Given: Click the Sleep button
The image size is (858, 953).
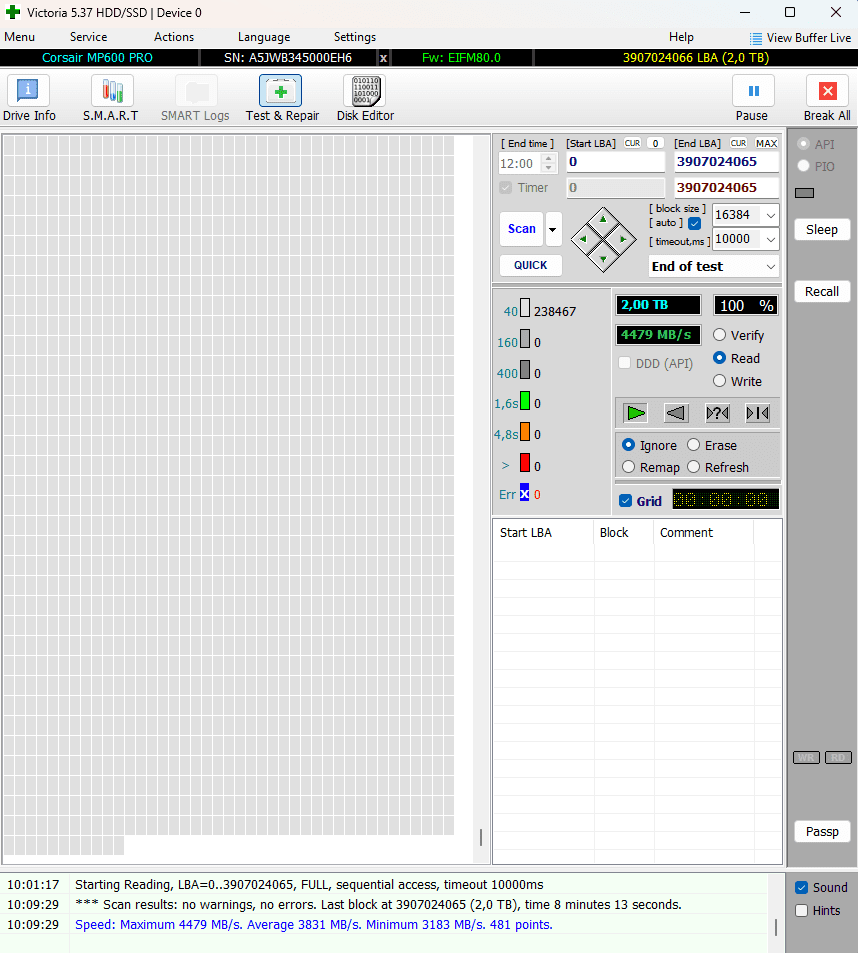Looking at the screenshot, I should tap(822, 230).
